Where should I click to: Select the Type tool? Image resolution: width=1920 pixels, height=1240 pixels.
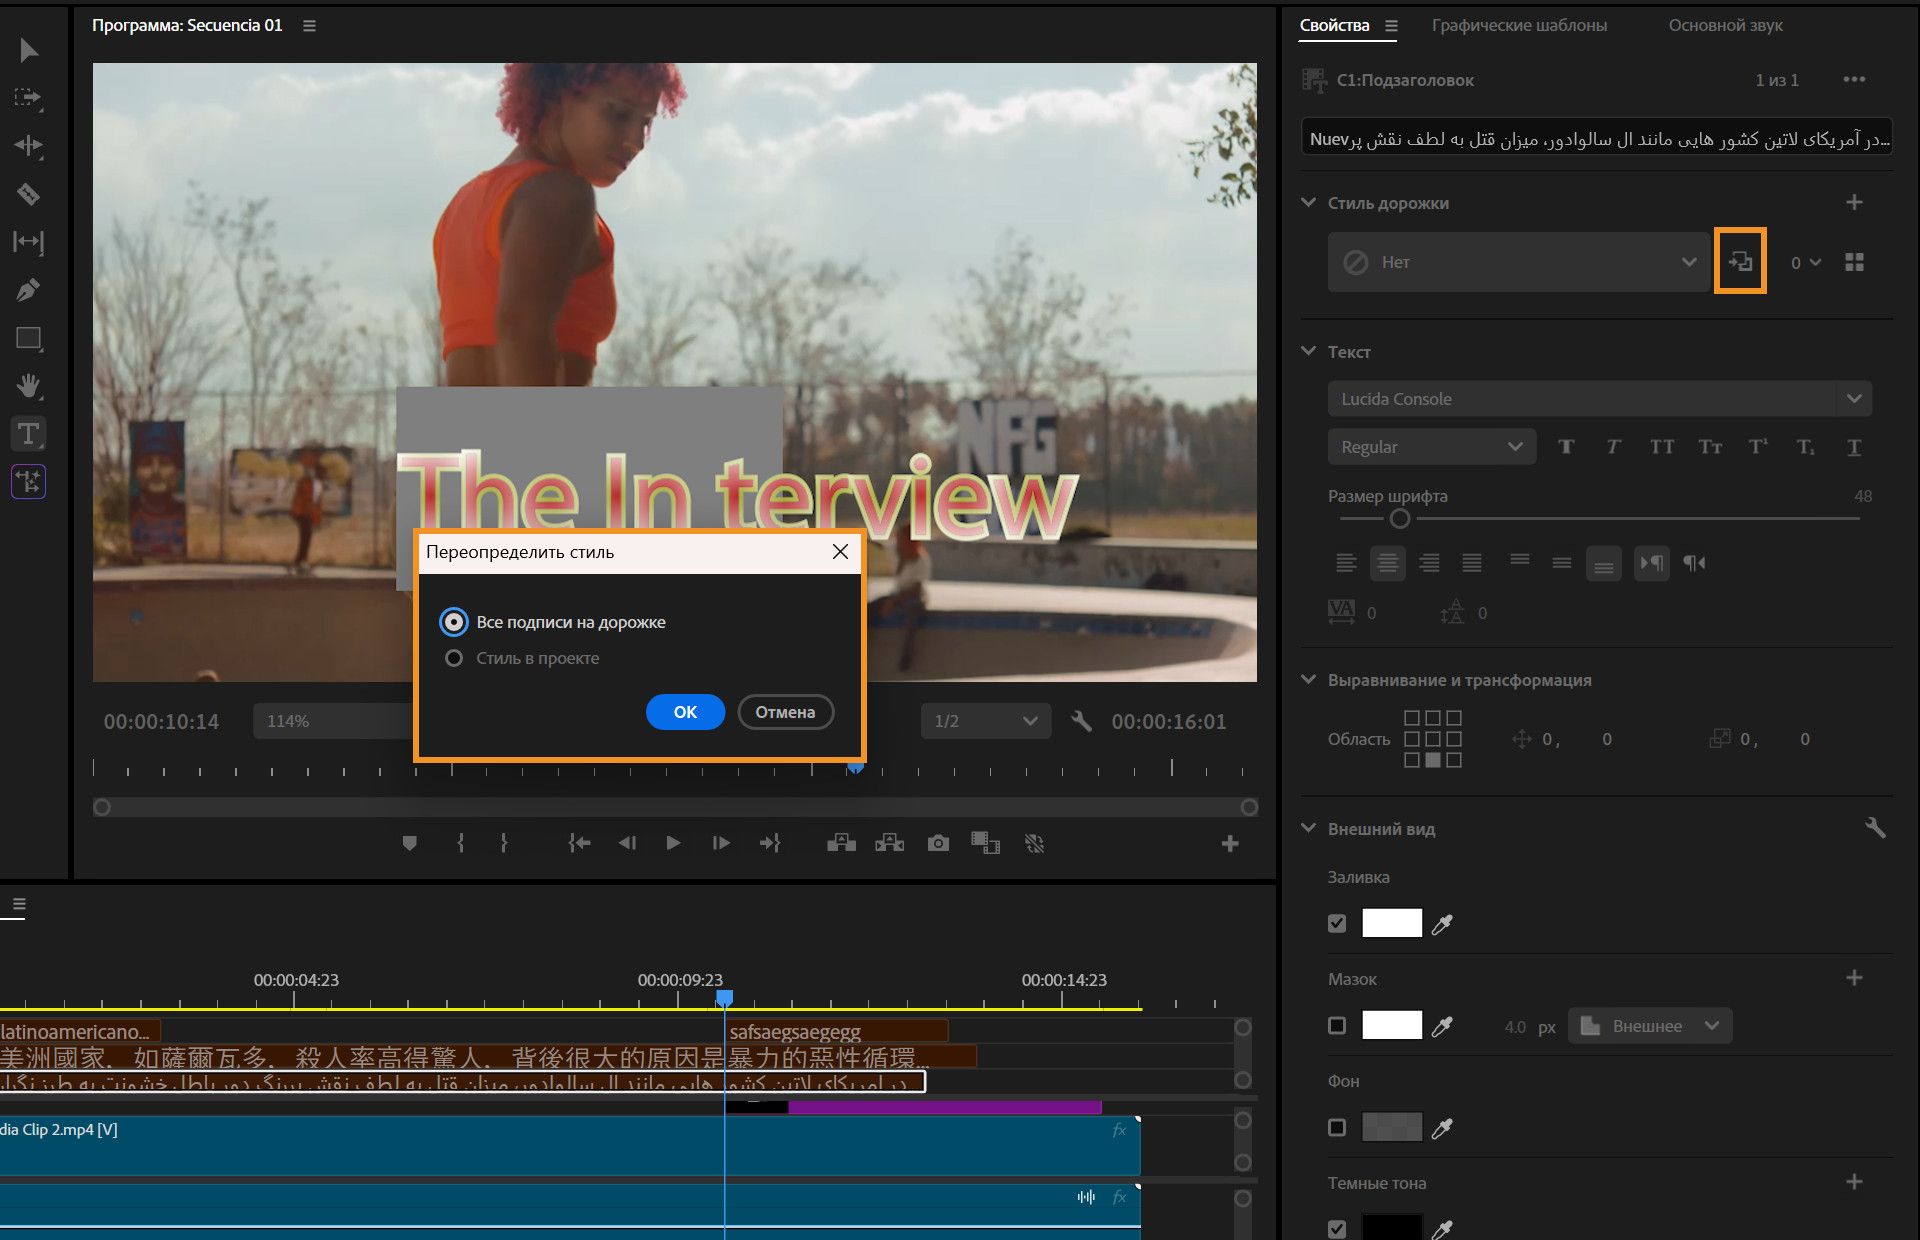click(28, 434)
